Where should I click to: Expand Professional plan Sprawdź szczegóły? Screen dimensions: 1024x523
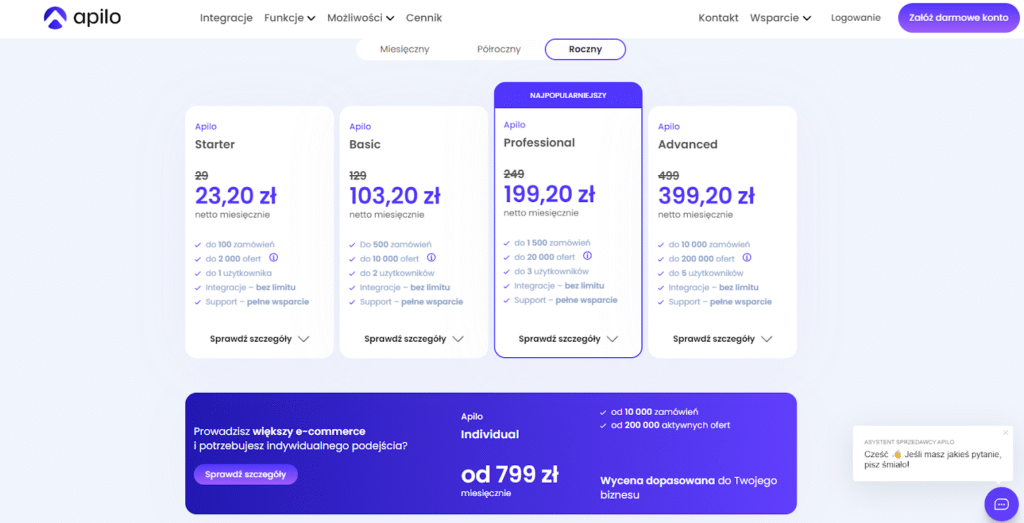pyautogui.click(x=568, y=339)
